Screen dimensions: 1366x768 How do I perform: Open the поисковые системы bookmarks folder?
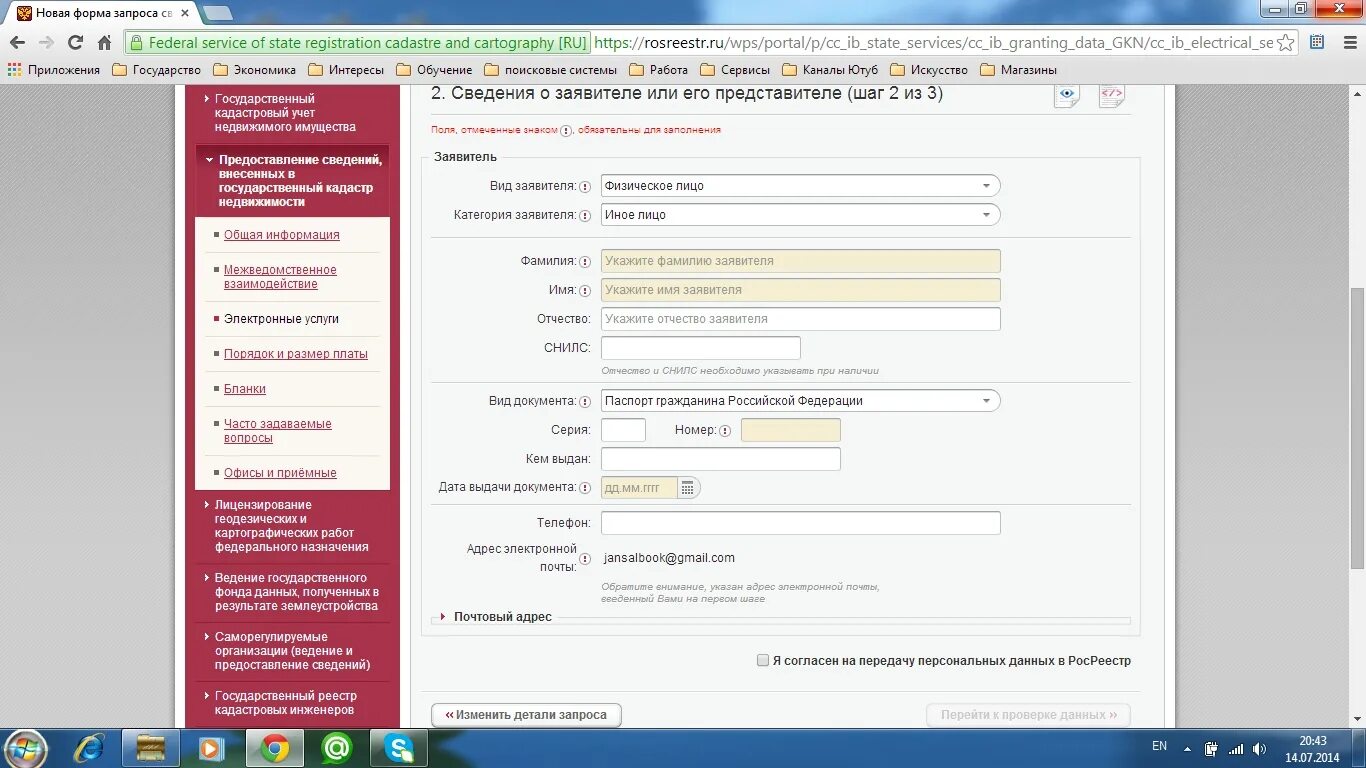point(550,70)
